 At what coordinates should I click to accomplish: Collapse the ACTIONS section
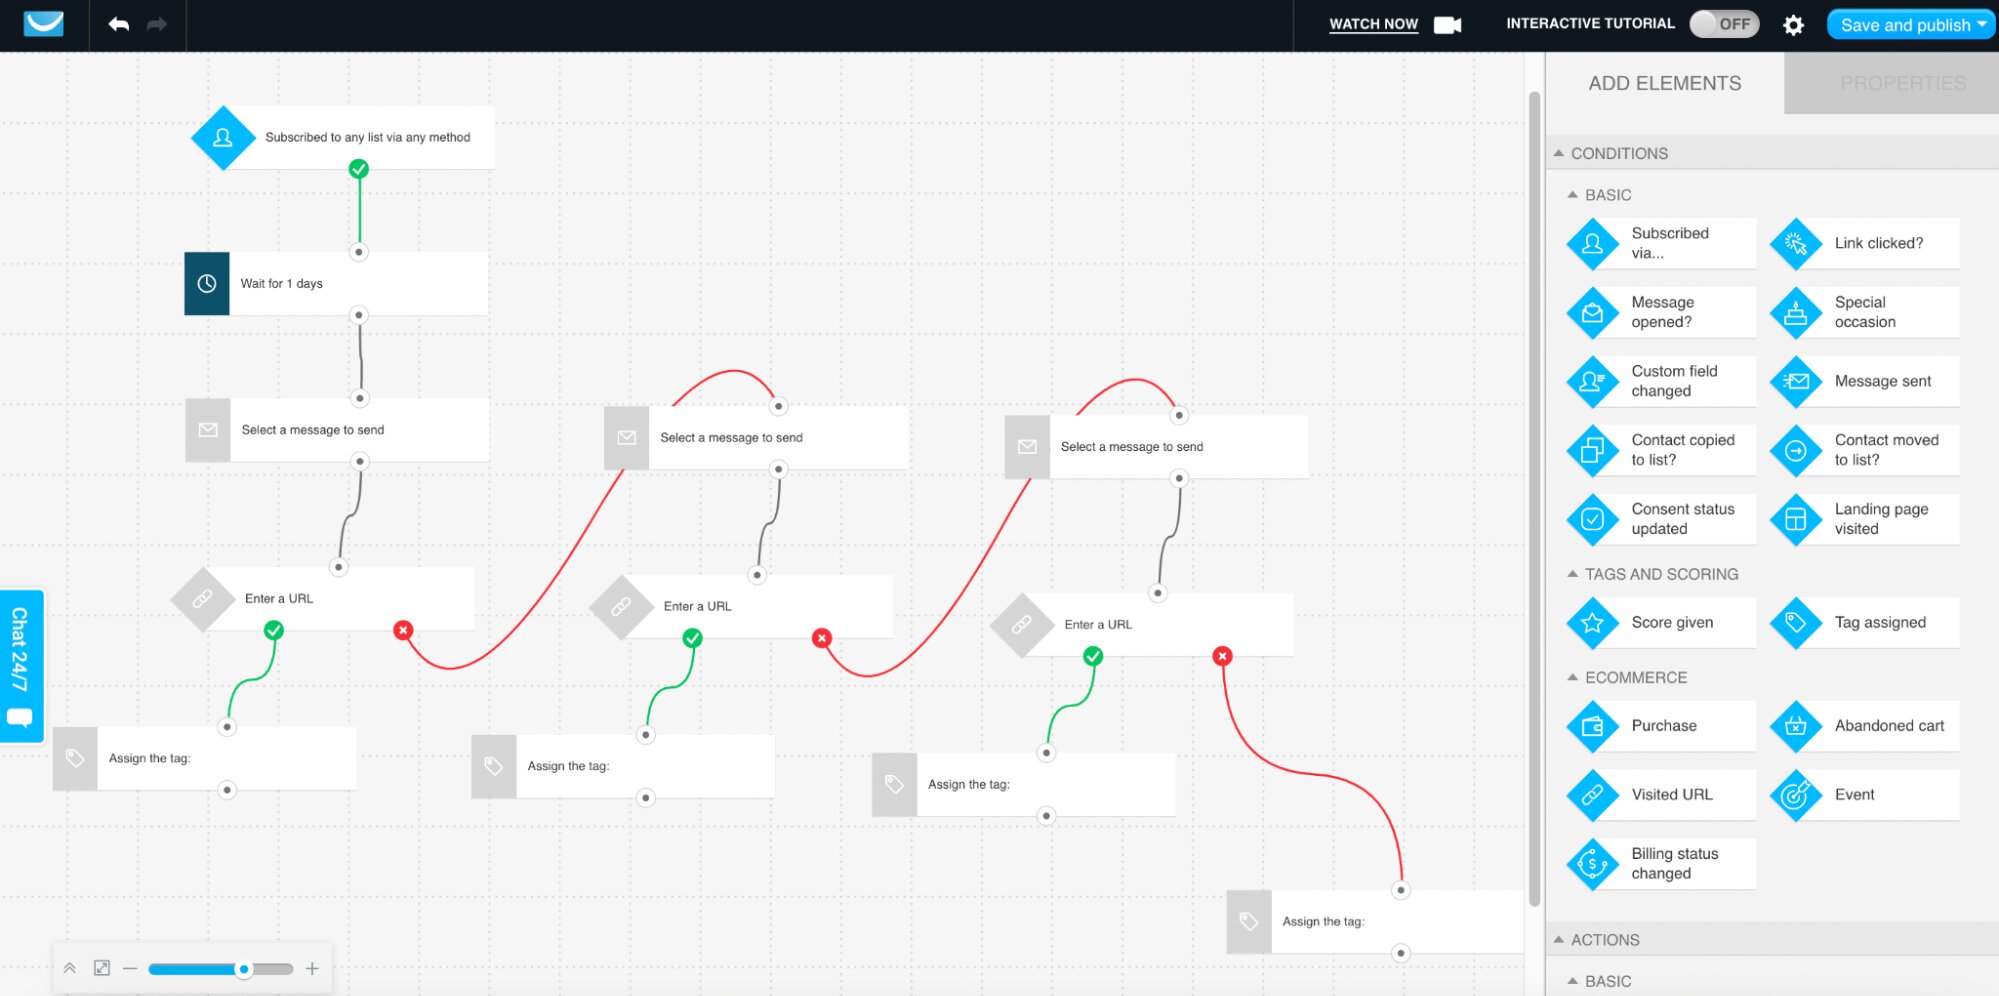[1559, 940]
